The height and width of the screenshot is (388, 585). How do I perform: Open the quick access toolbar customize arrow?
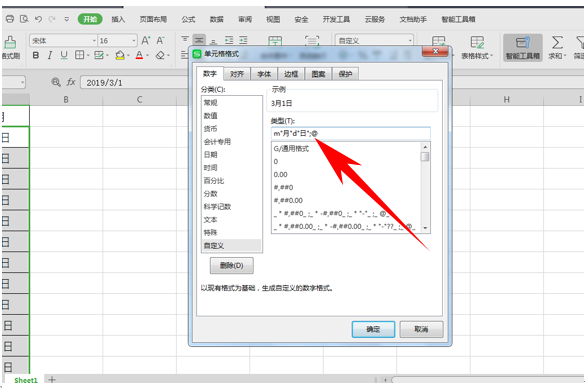coord(66,19)
